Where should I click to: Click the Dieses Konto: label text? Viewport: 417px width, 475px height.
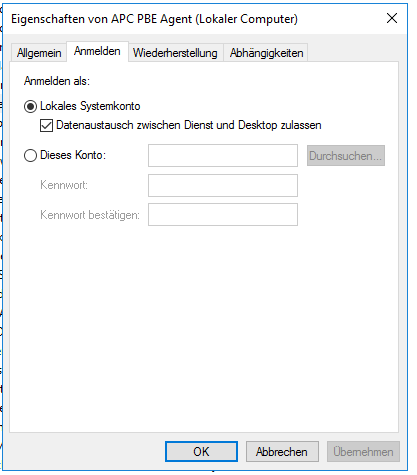tap(73, 155)
